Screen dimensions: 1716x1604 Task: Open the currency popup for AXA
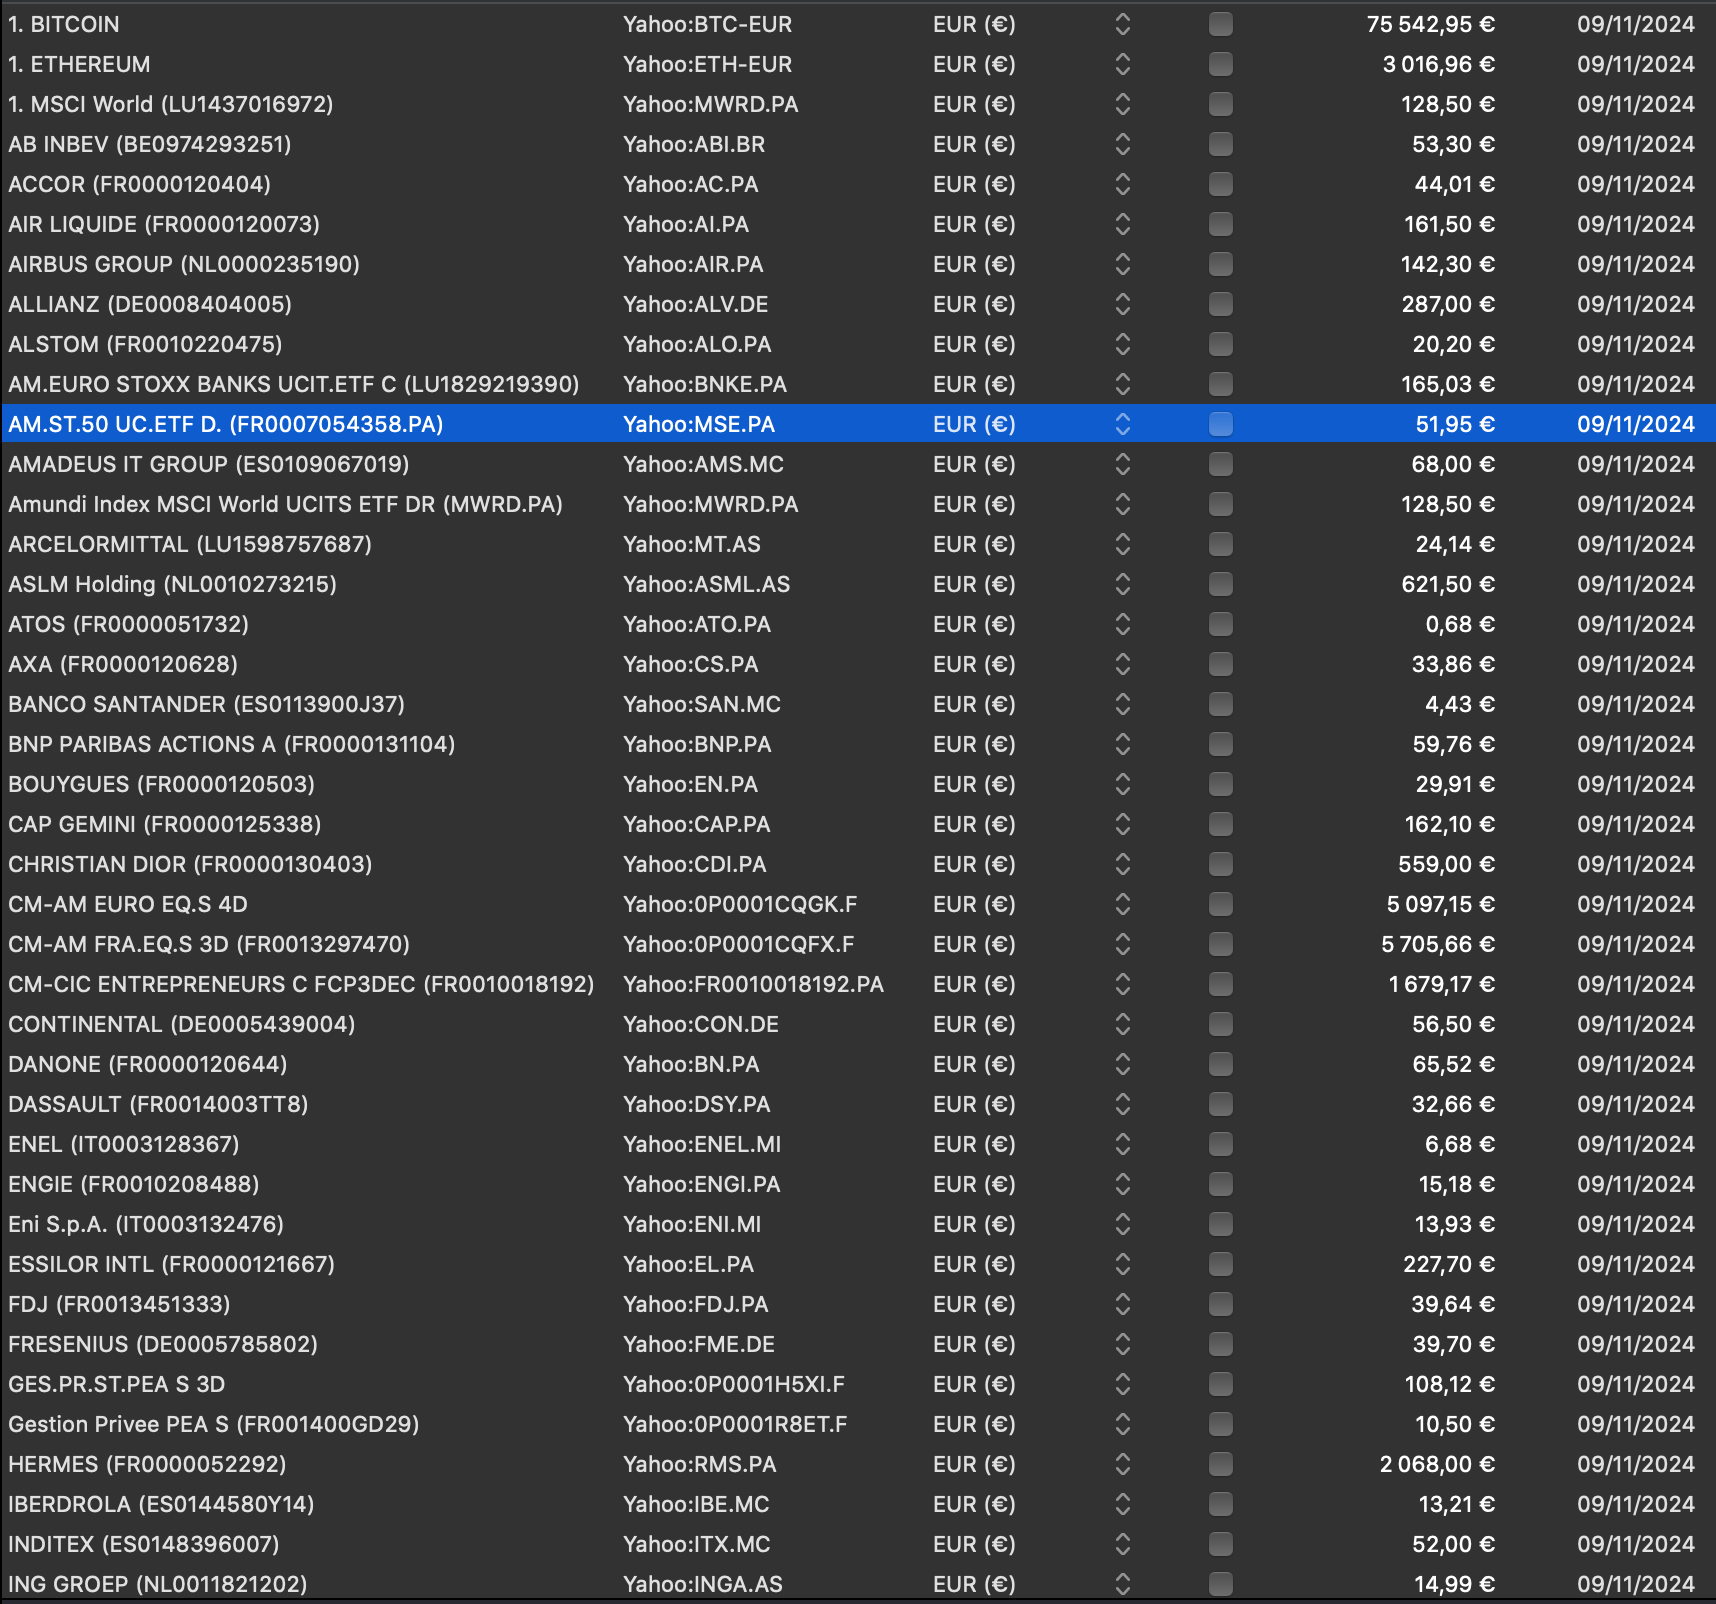1123,664
